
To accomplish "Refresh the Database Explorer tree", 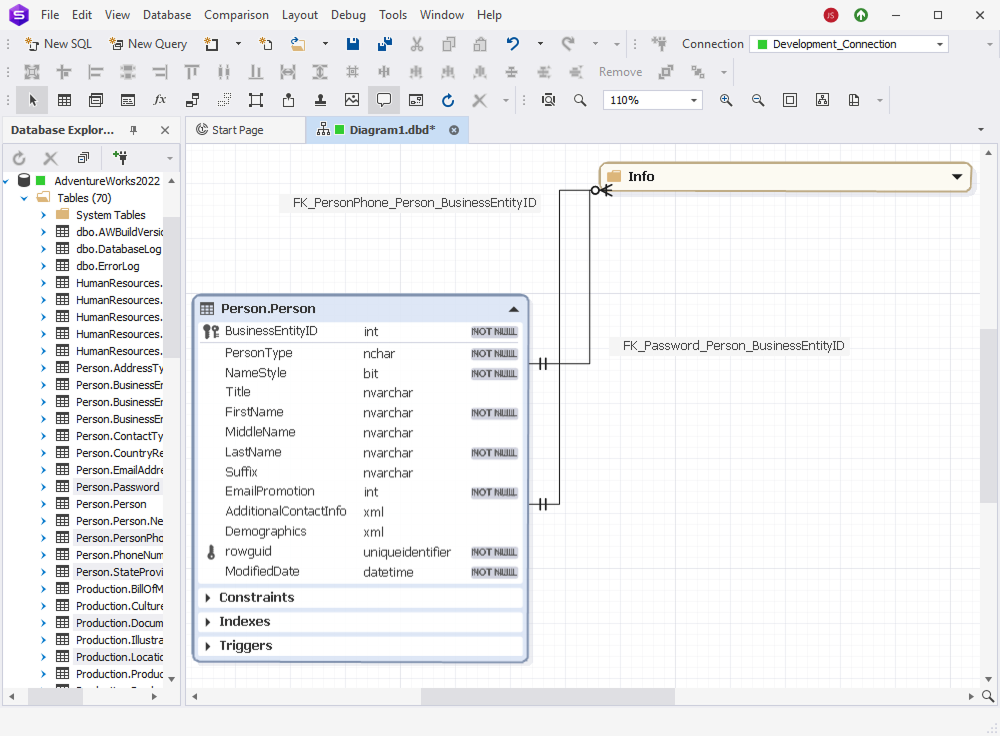I will pos(18,157).
